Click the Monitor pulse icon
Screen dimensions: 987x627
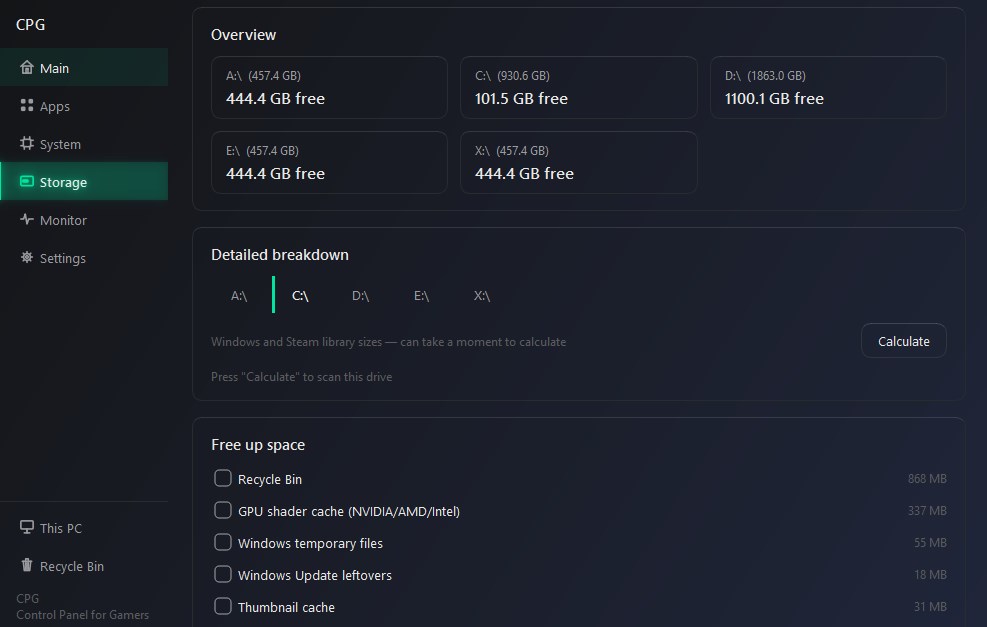(x=26, y=219)
